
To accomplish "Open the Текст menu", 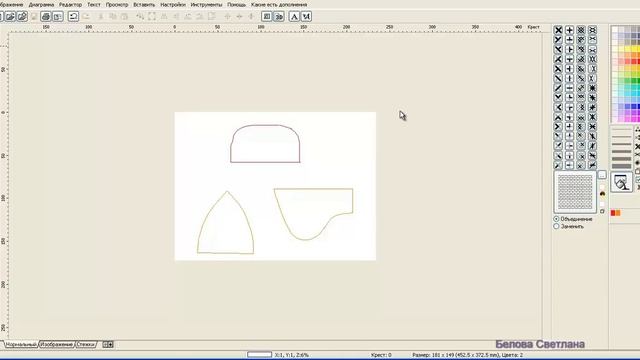I will tap(93, 4).
